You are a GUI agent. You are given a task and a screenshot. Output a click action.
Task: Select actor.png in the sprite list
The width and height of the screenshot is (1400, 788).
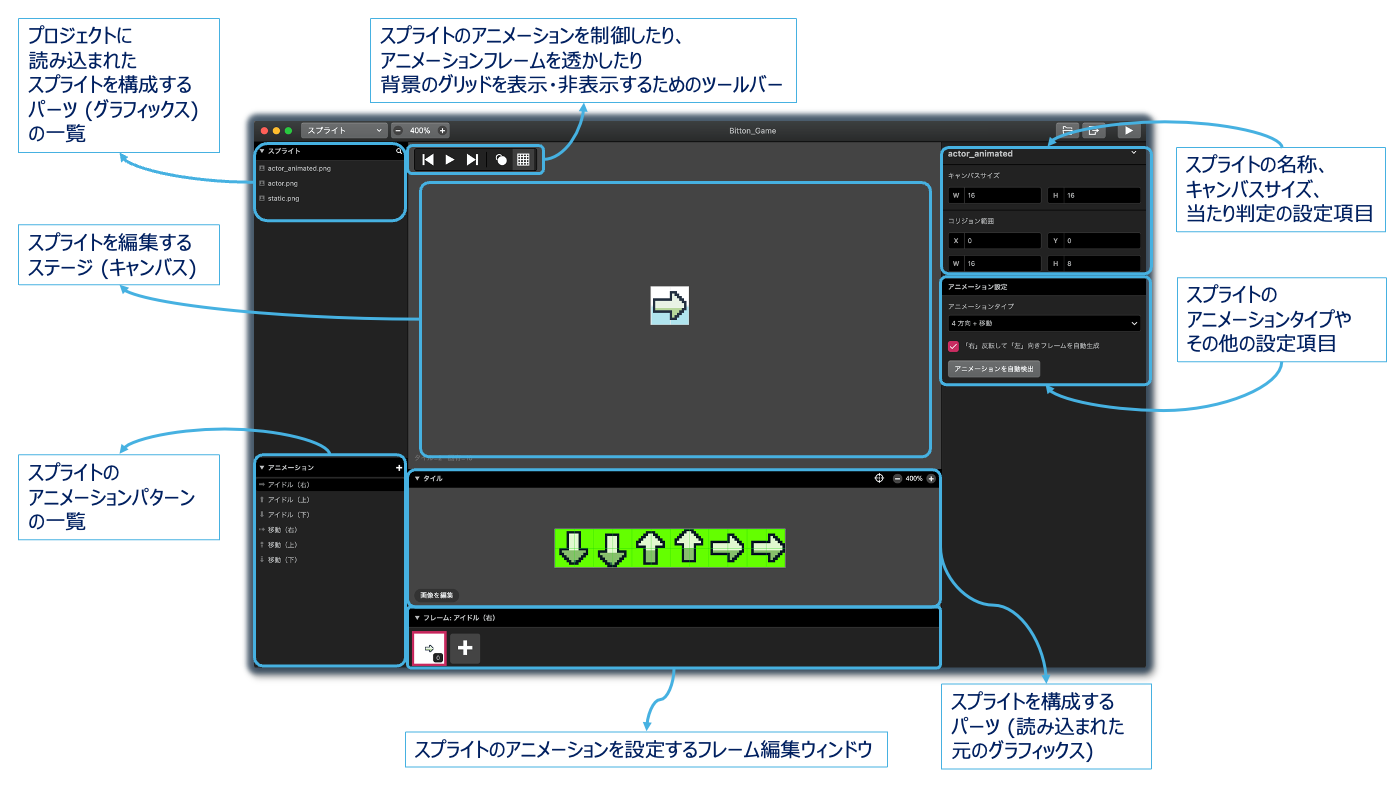(284, 183)
